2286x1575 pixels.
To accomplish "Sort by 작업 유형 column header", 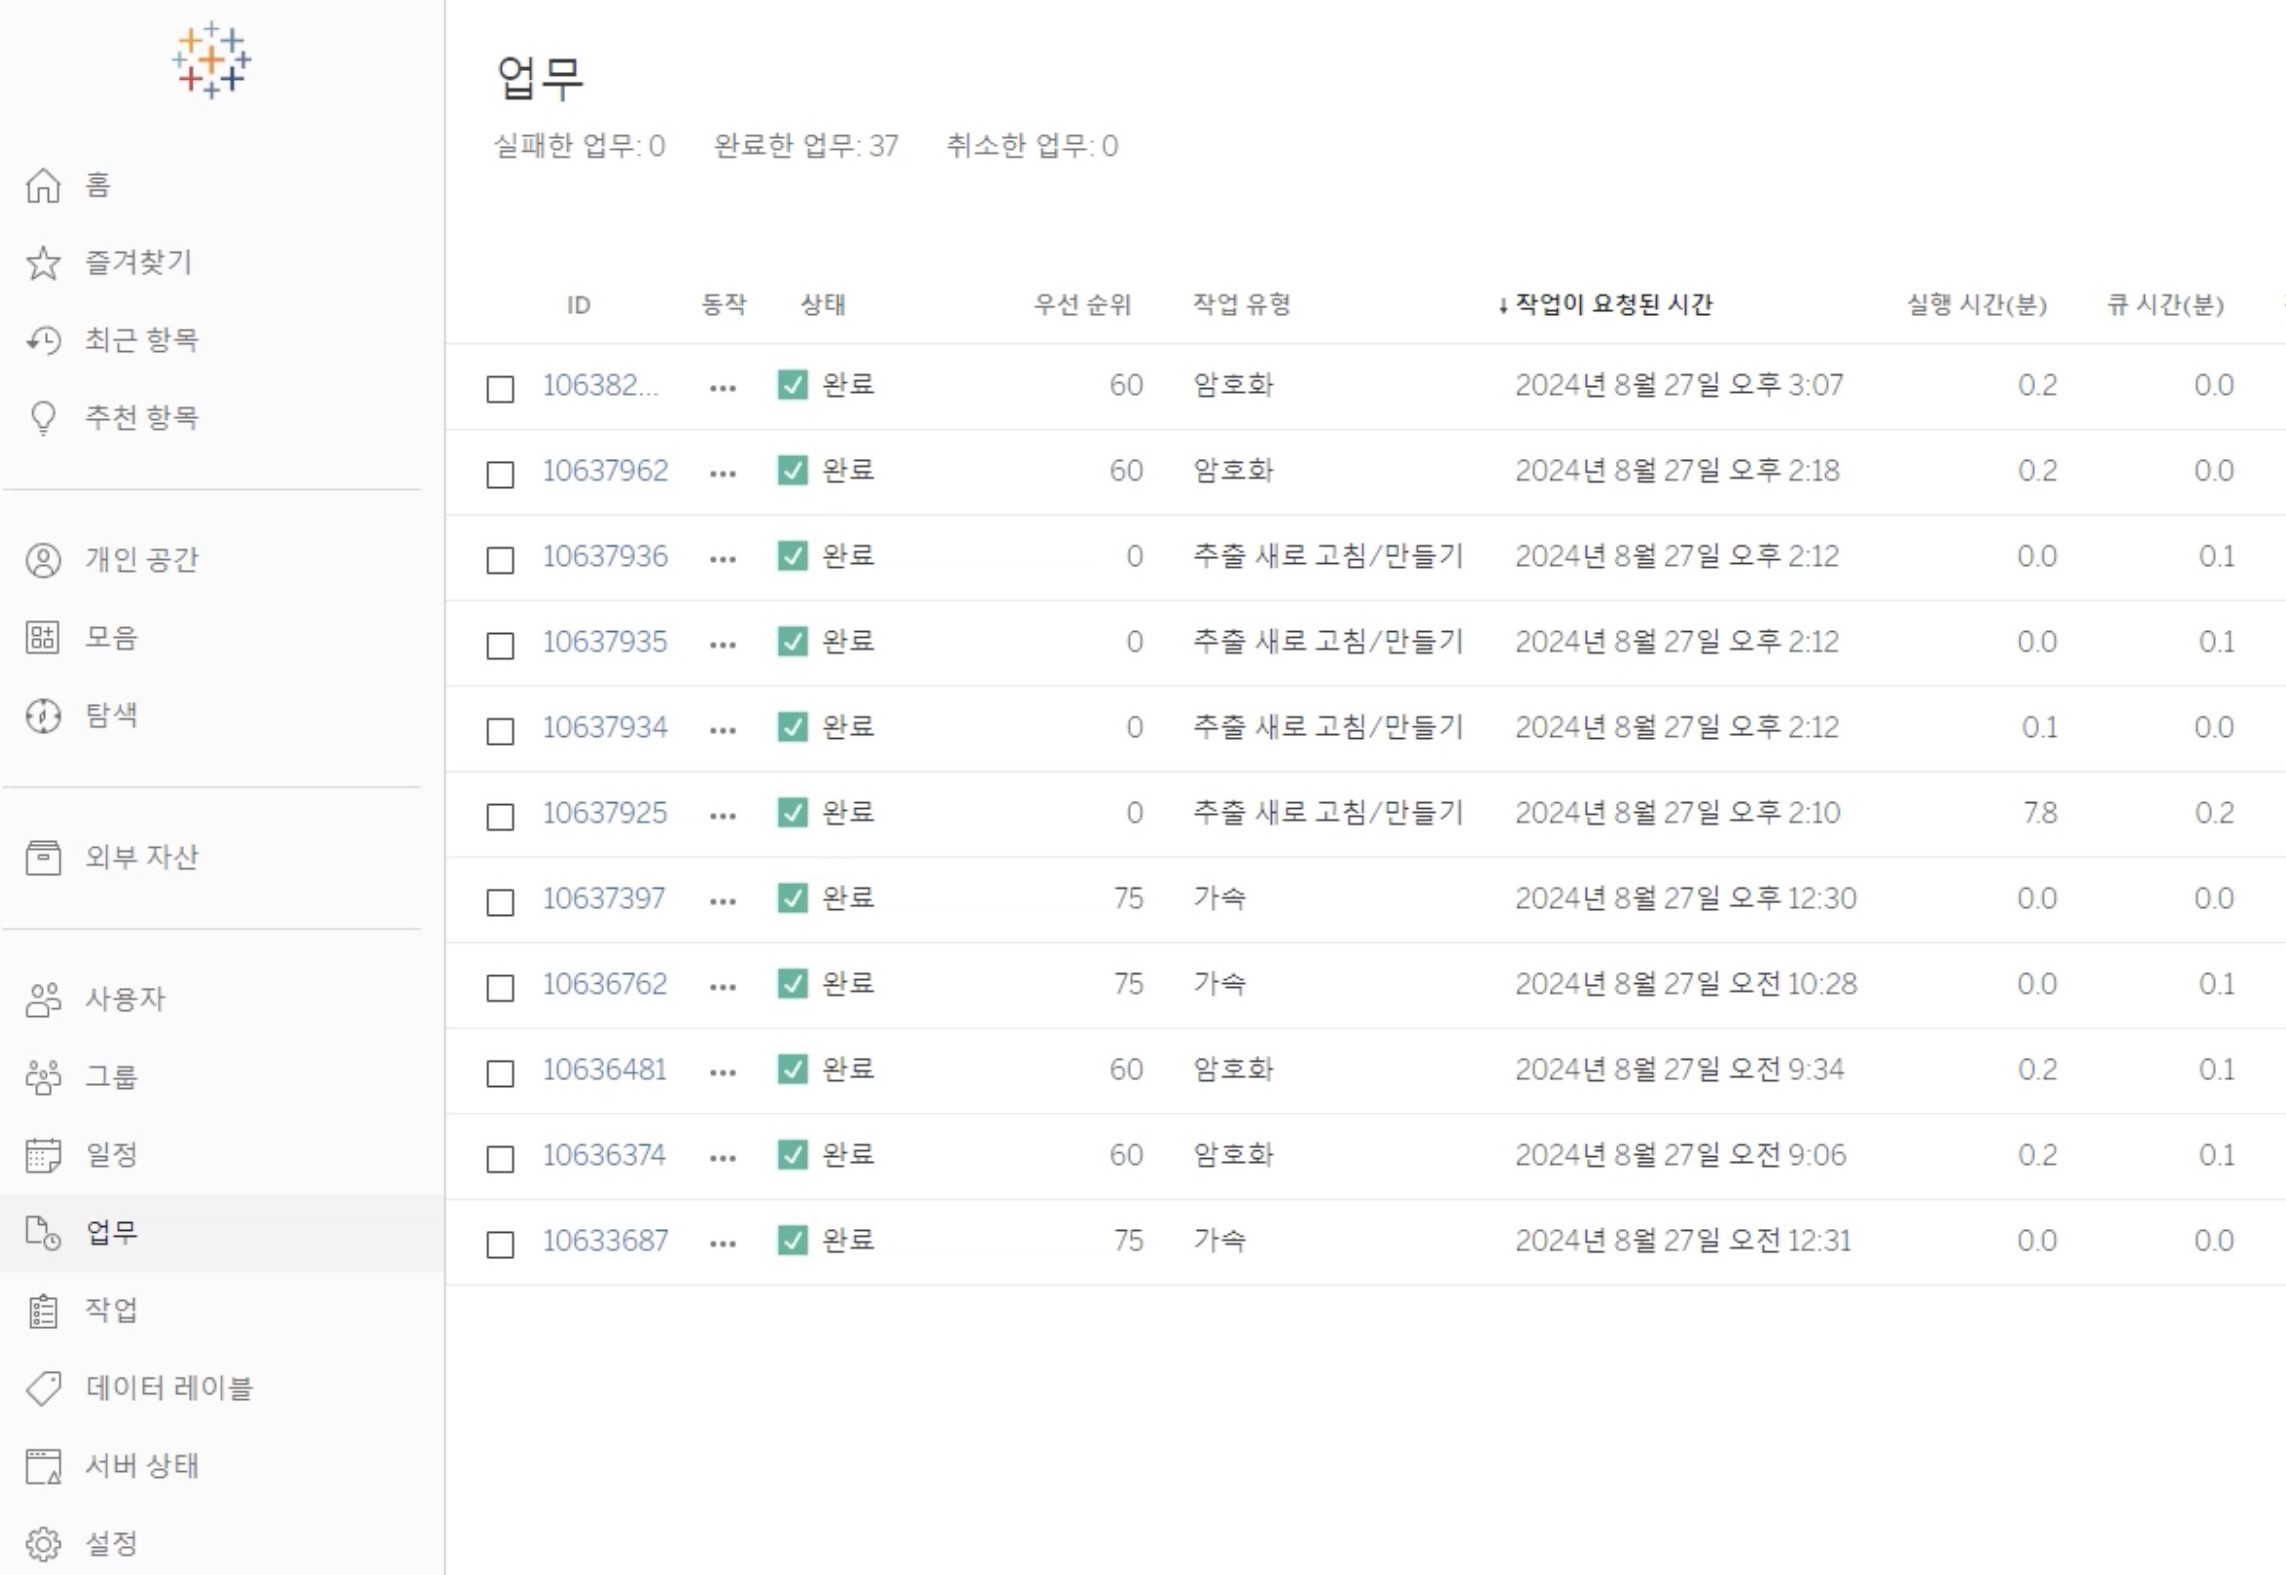I will pos(1242,304).
